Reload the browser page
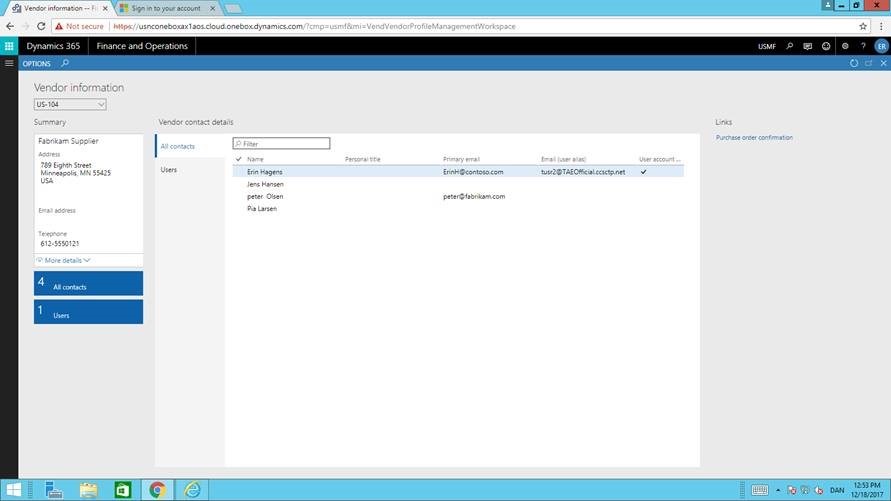 tap(41, 26)
